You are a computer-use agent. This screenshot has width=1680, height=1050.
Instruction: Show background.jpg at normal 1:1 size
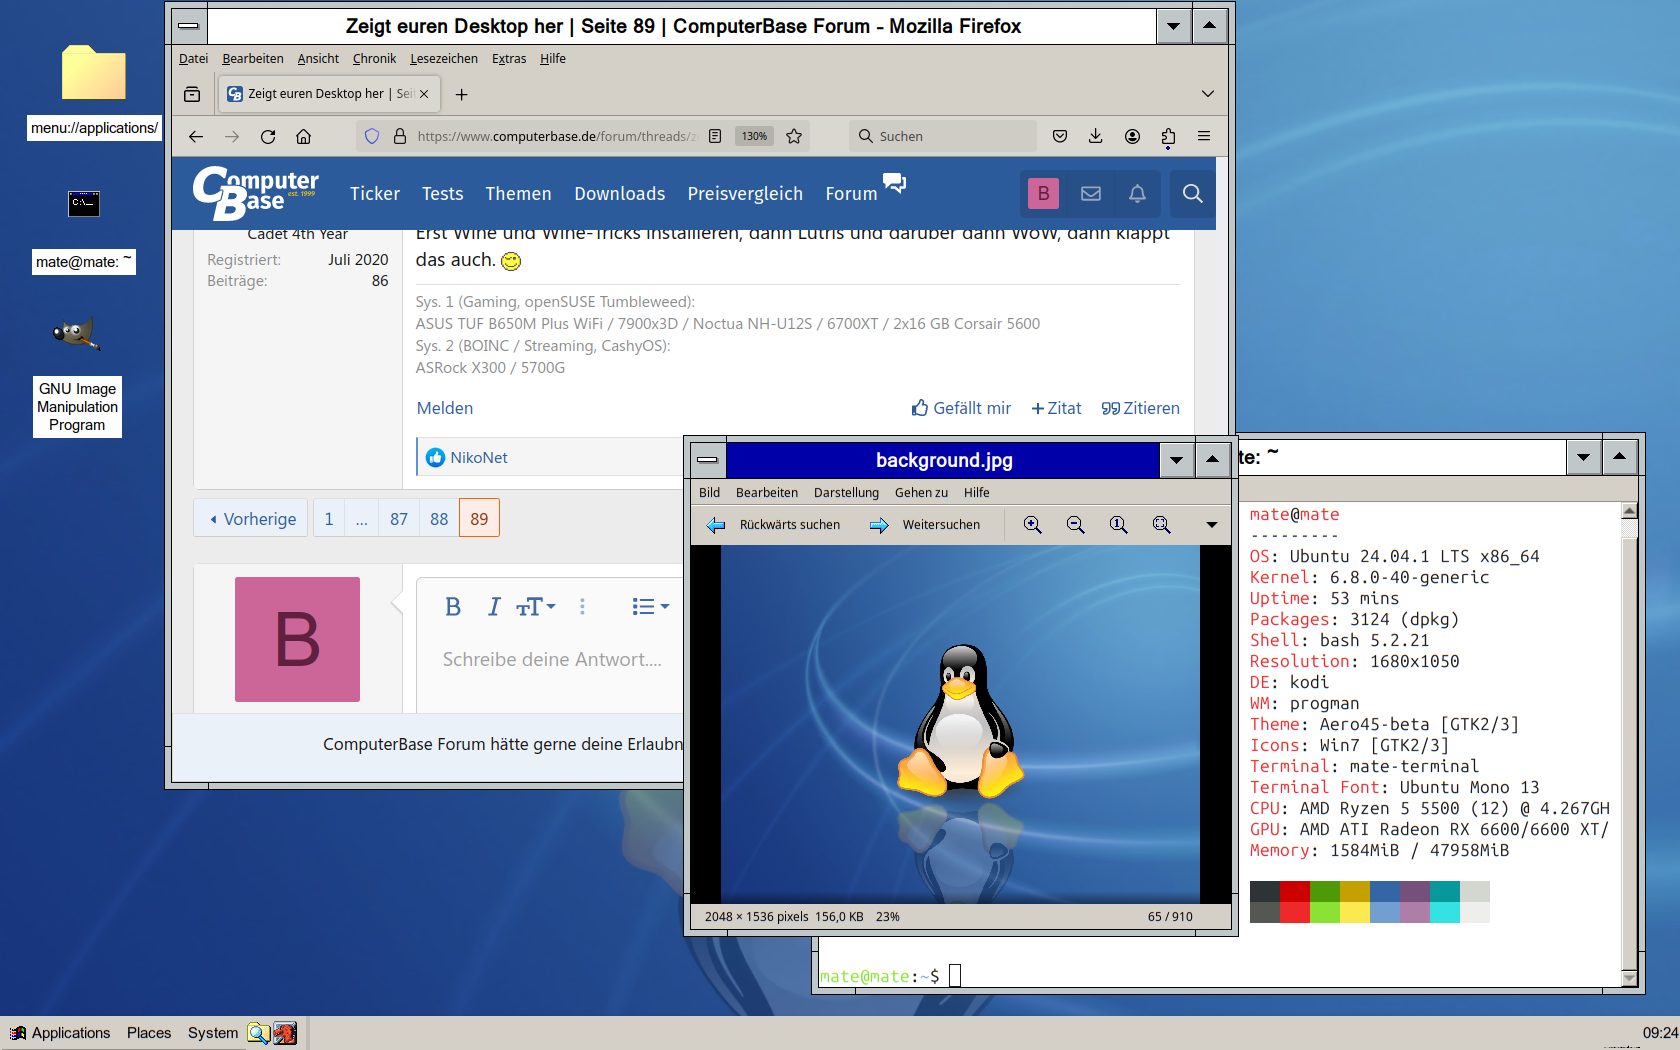click(1118, 525)
